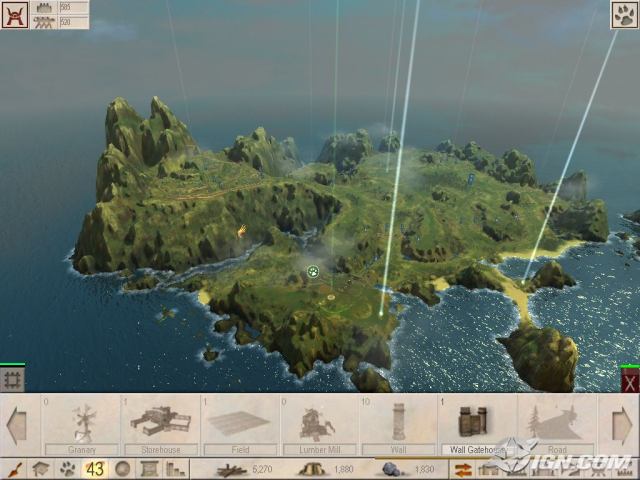This screenshot has height=480, width=640.
Task: Click the red Japanese helmet tribe emblem
Action: point(15,15)
